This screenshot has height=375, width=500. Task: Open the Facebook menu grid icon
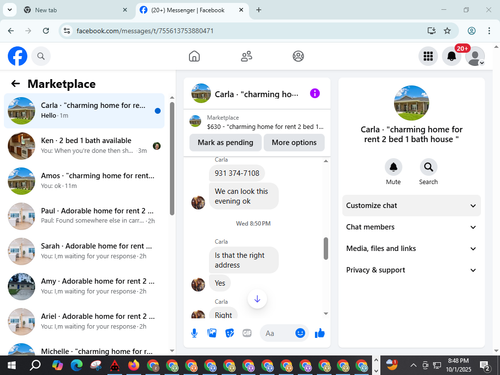coord(428,56)
